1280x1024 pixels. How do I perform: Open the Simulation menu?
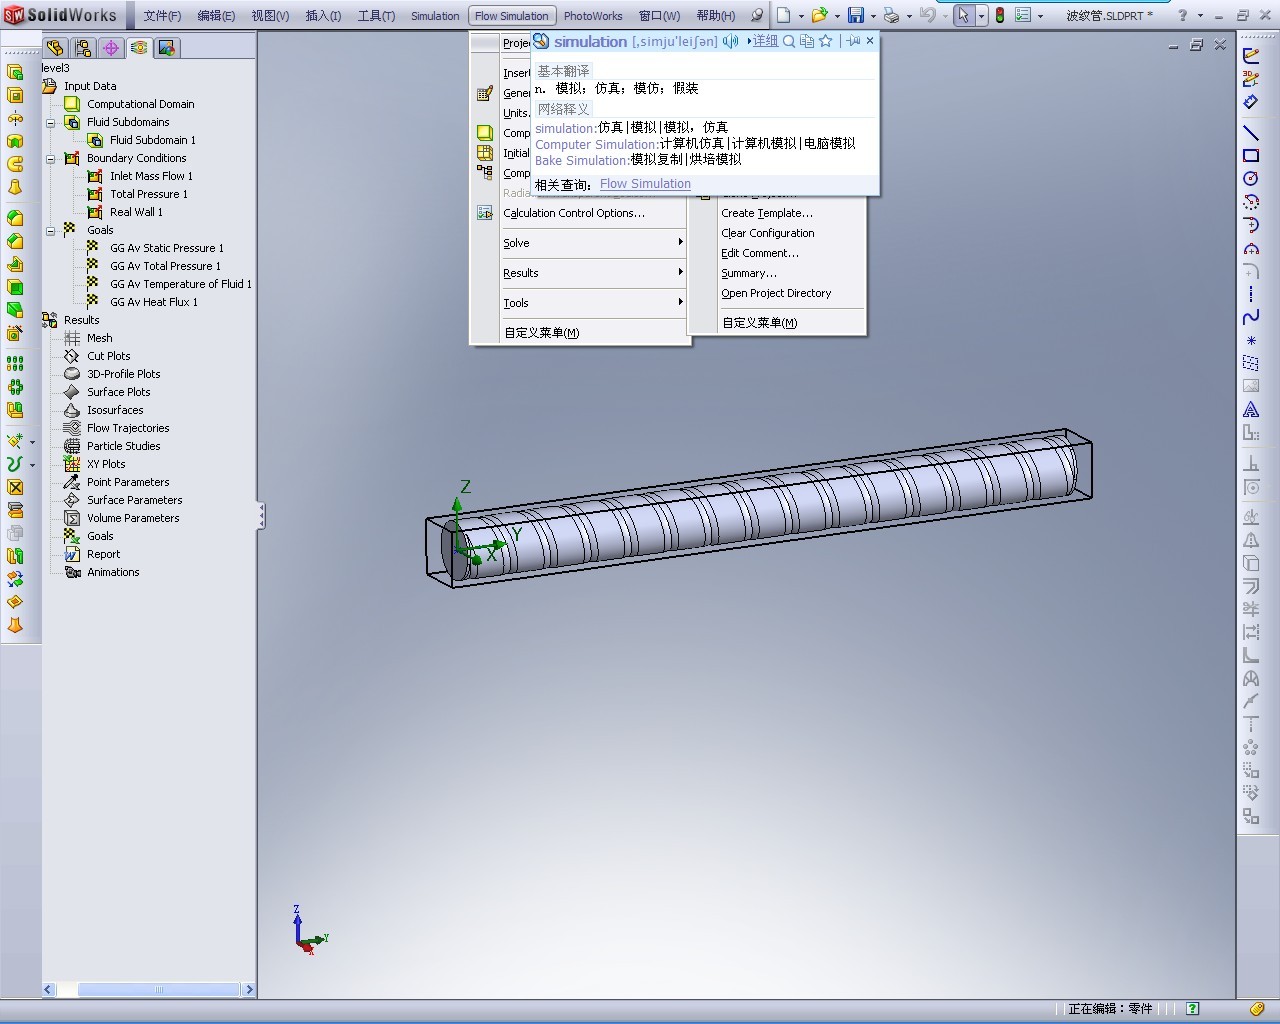pyautogui.click(x=435, y=16)
